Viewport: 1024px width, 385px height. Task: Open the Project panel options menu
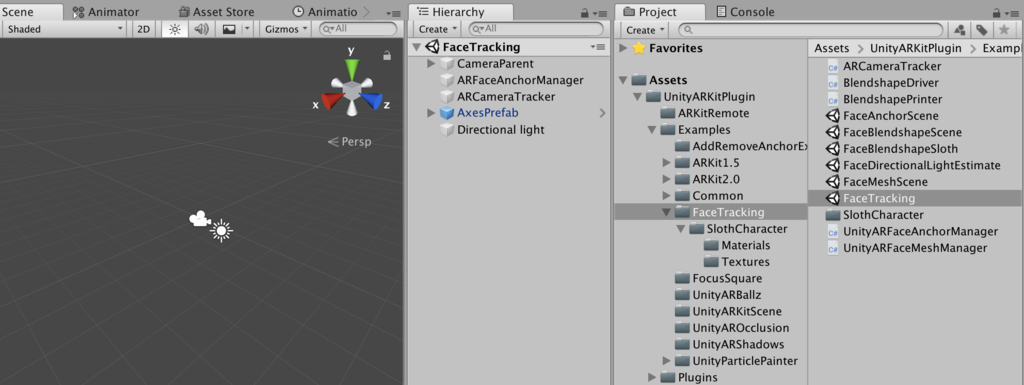click(1012, 13)
